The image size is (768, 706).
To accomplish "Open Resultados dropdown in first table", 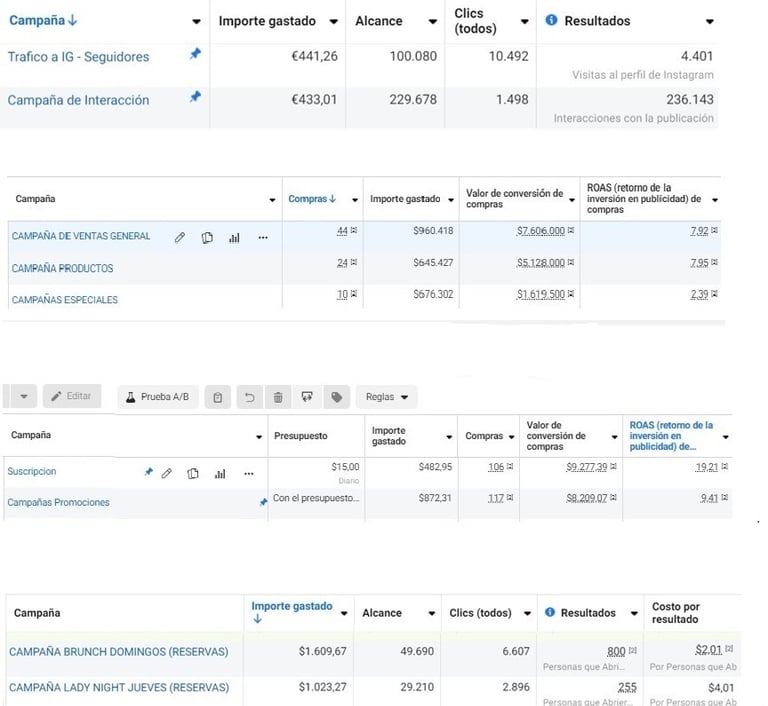I will 710,22.
